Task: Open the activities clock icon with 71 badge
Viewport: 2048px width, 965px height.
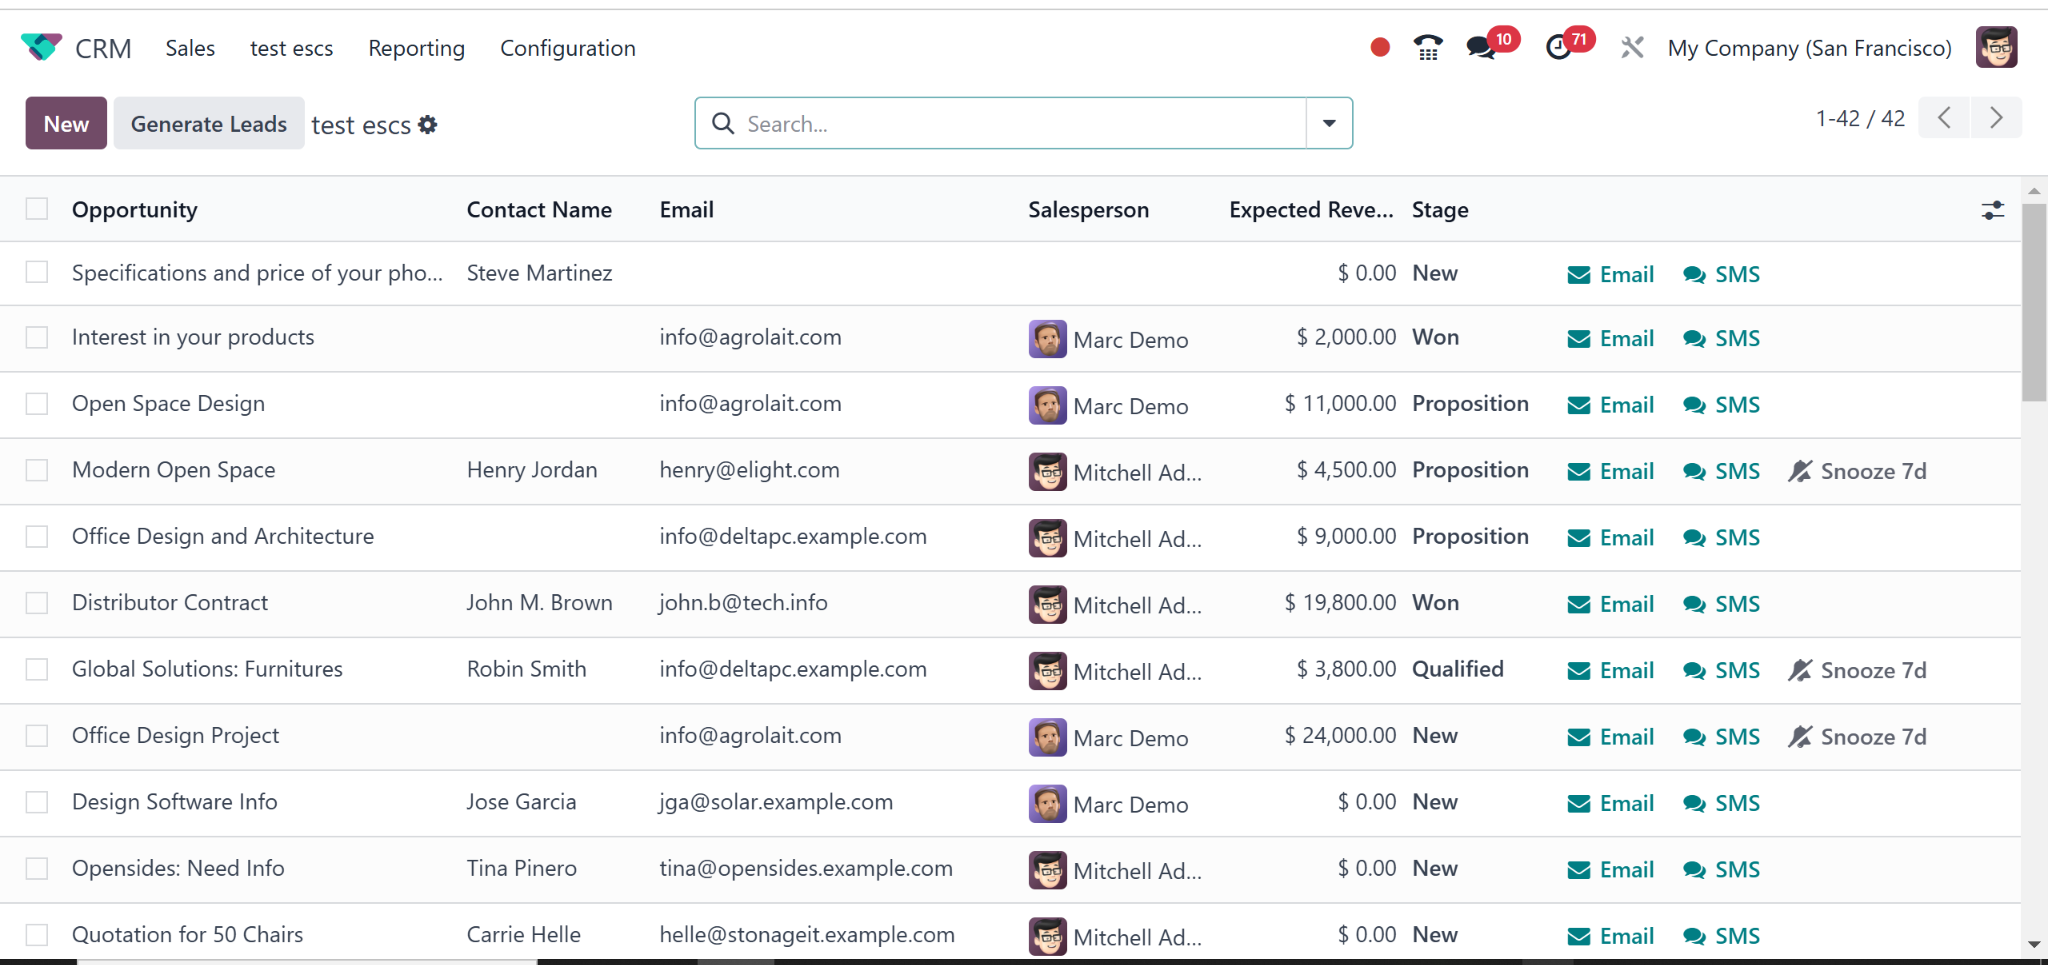Action: coord(1558,47)
